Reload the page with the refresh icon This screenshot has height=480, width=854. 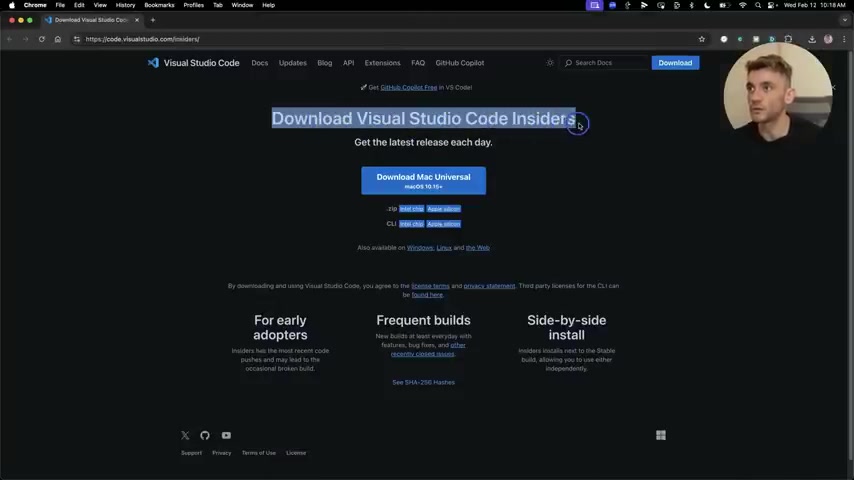pyautogui.click(x=41, y=39)
